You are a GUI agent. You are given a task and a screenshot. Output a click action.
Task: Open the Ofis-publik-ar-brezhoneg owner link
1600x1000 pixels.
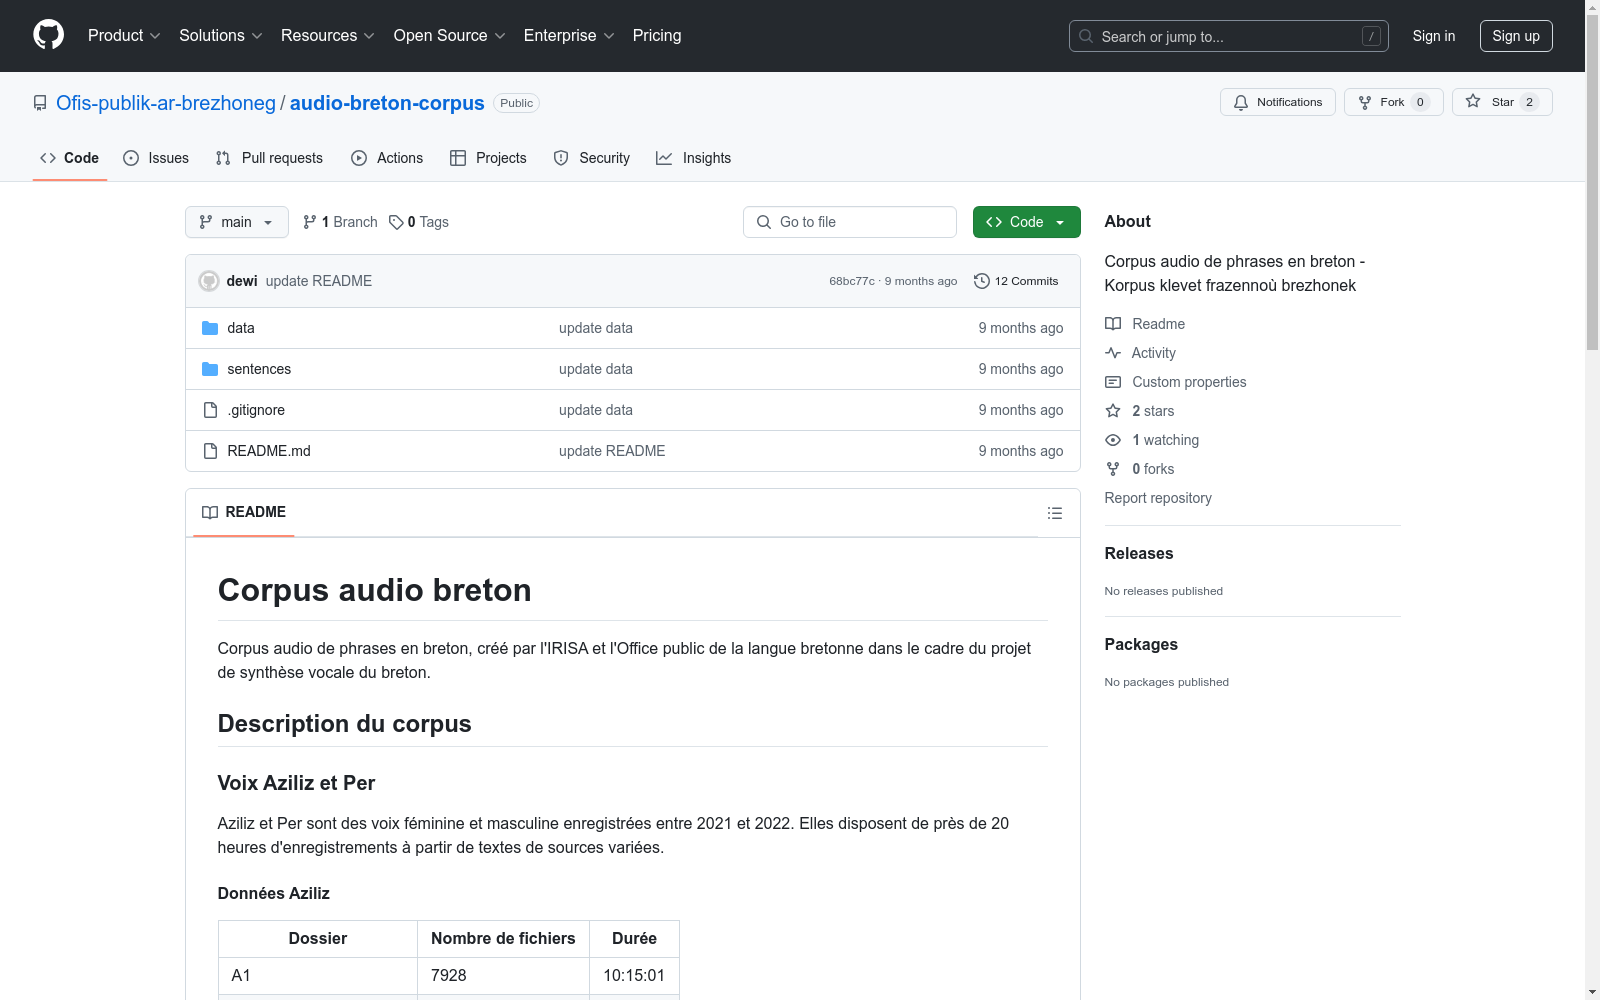pos(166,103)
